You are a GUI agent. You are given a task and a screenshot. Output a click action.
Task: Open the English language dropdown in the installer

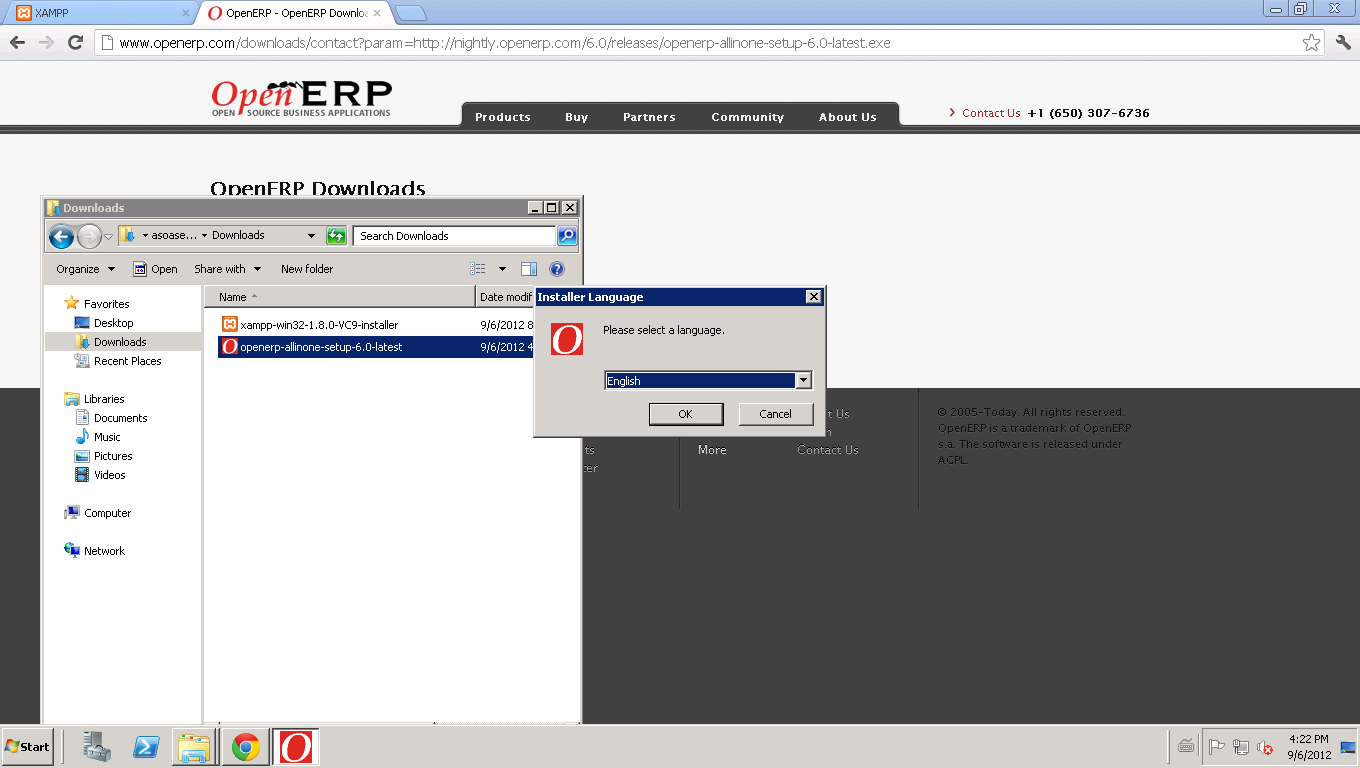click(803, 380)
